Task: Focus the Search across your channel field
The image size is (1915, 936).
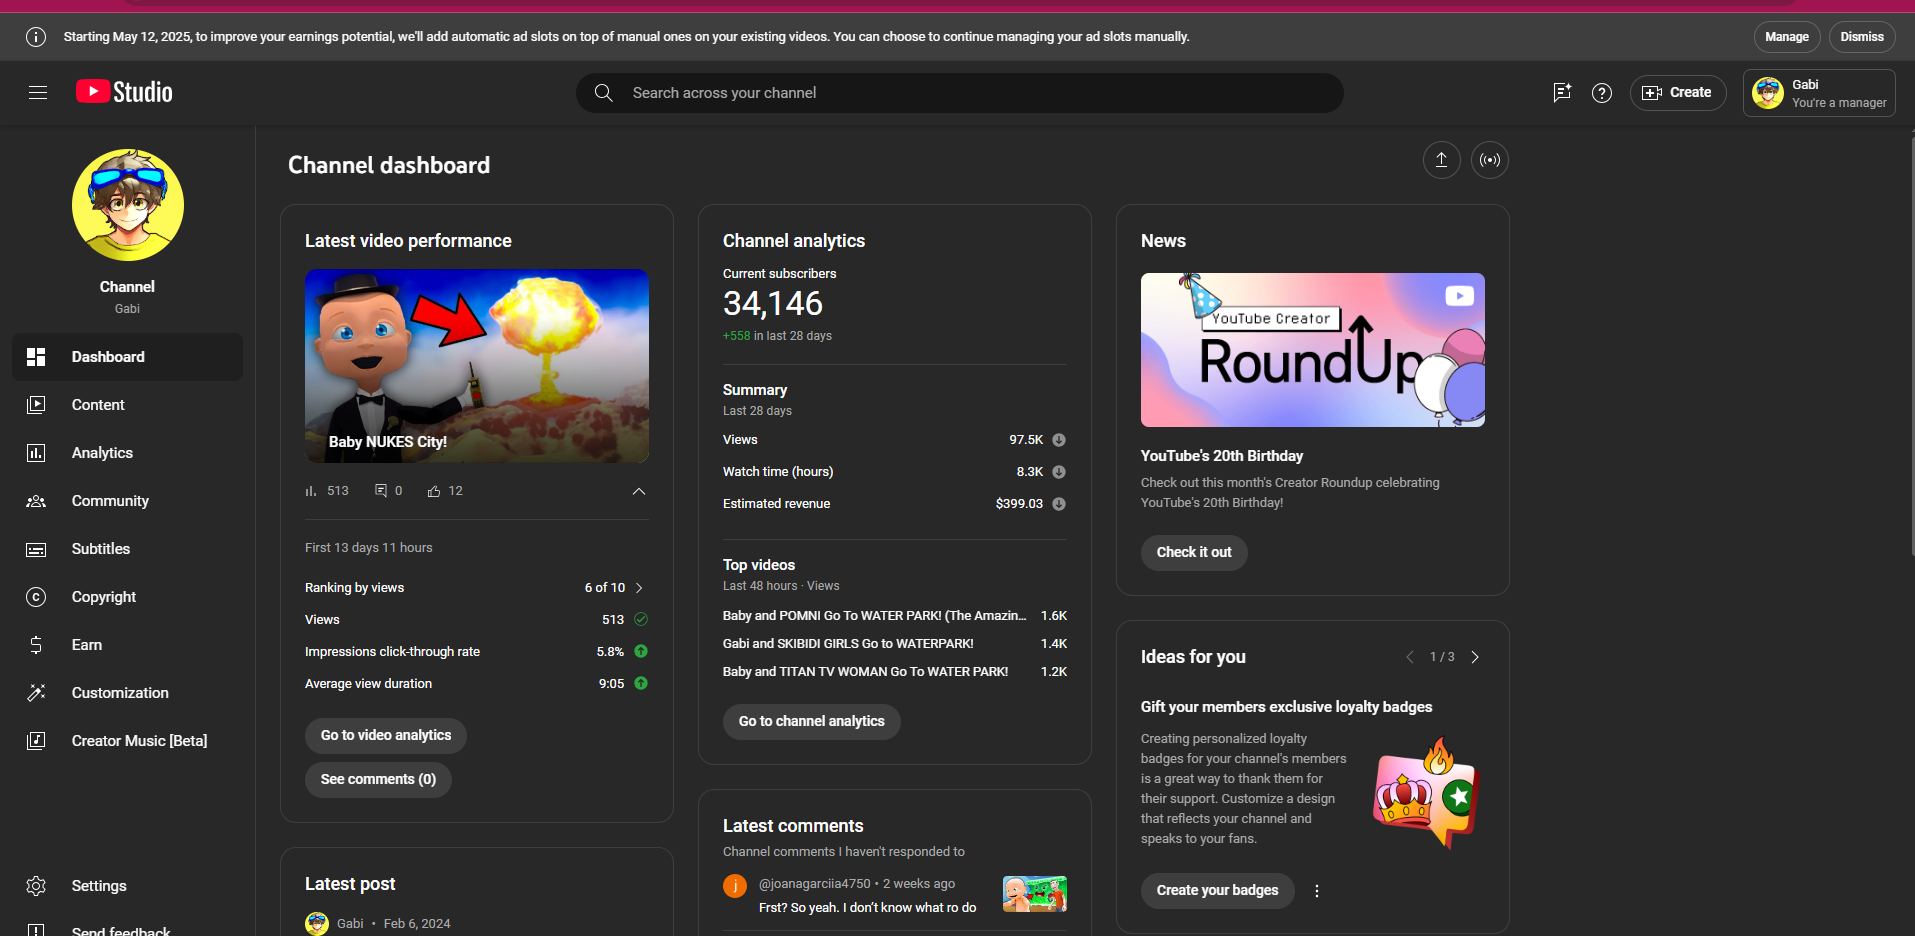Action: point(960,93)
